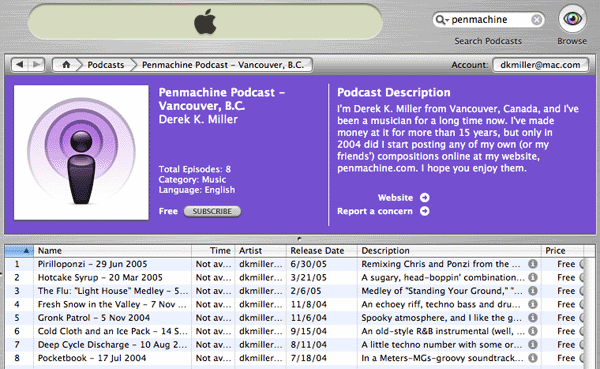Sort episodes by Artist column
Screen dimensions: 600x369
261,251
